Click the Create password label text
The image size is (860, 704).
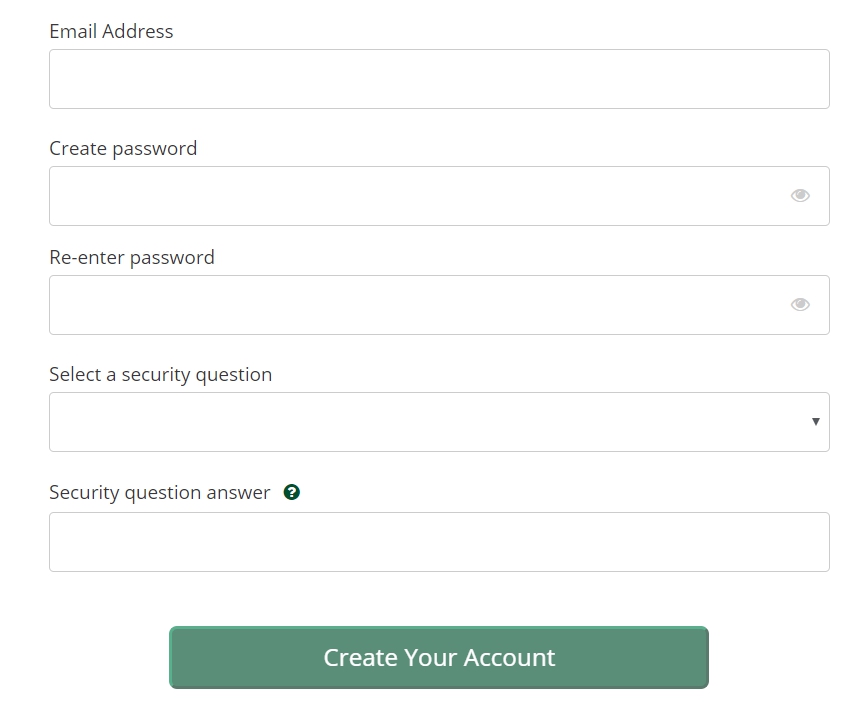123,149
